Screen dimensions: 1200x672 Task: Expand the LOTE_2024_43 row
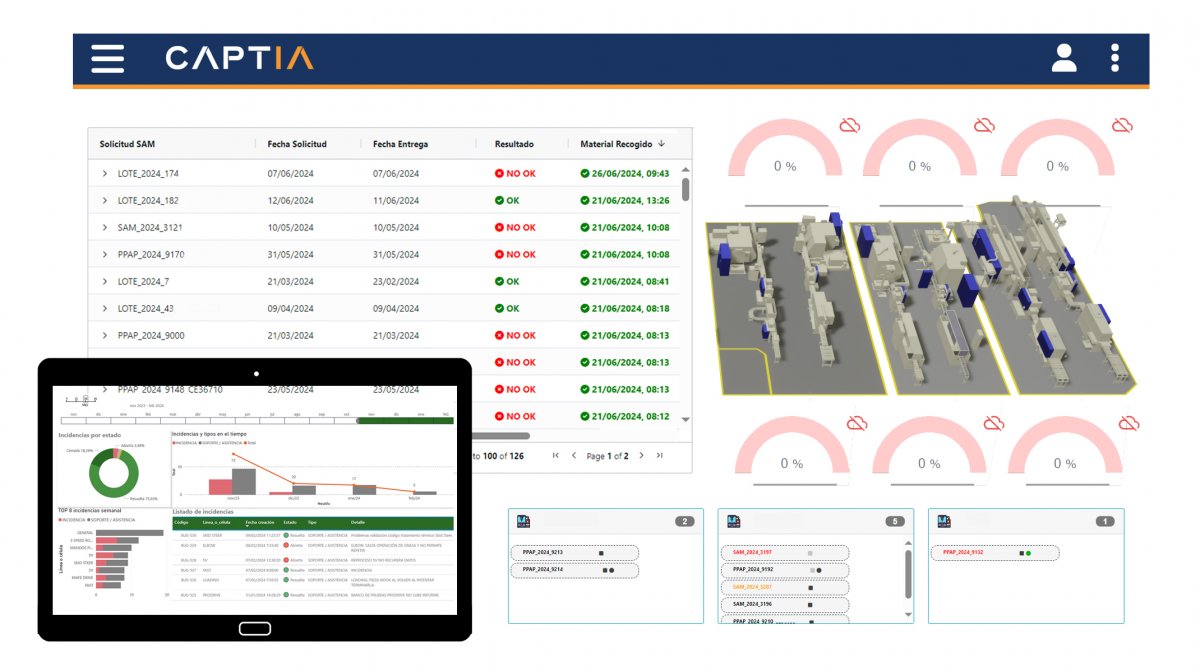click(104, 308)
